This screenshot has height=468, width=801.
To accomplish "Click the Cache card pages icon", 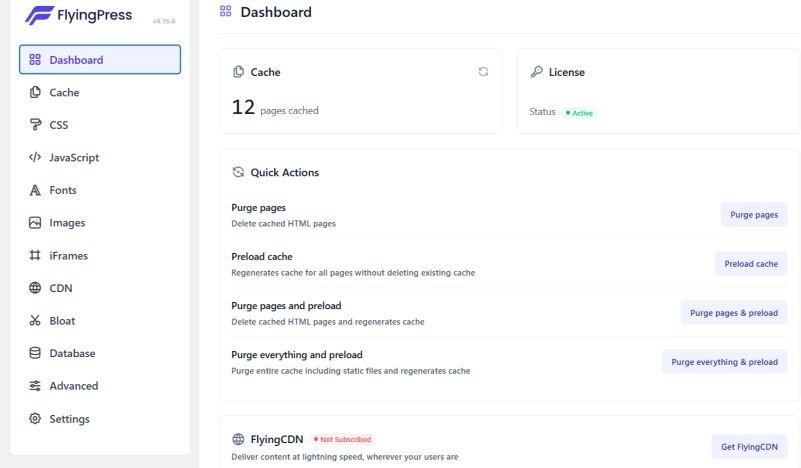I will (x=238, y=72).
